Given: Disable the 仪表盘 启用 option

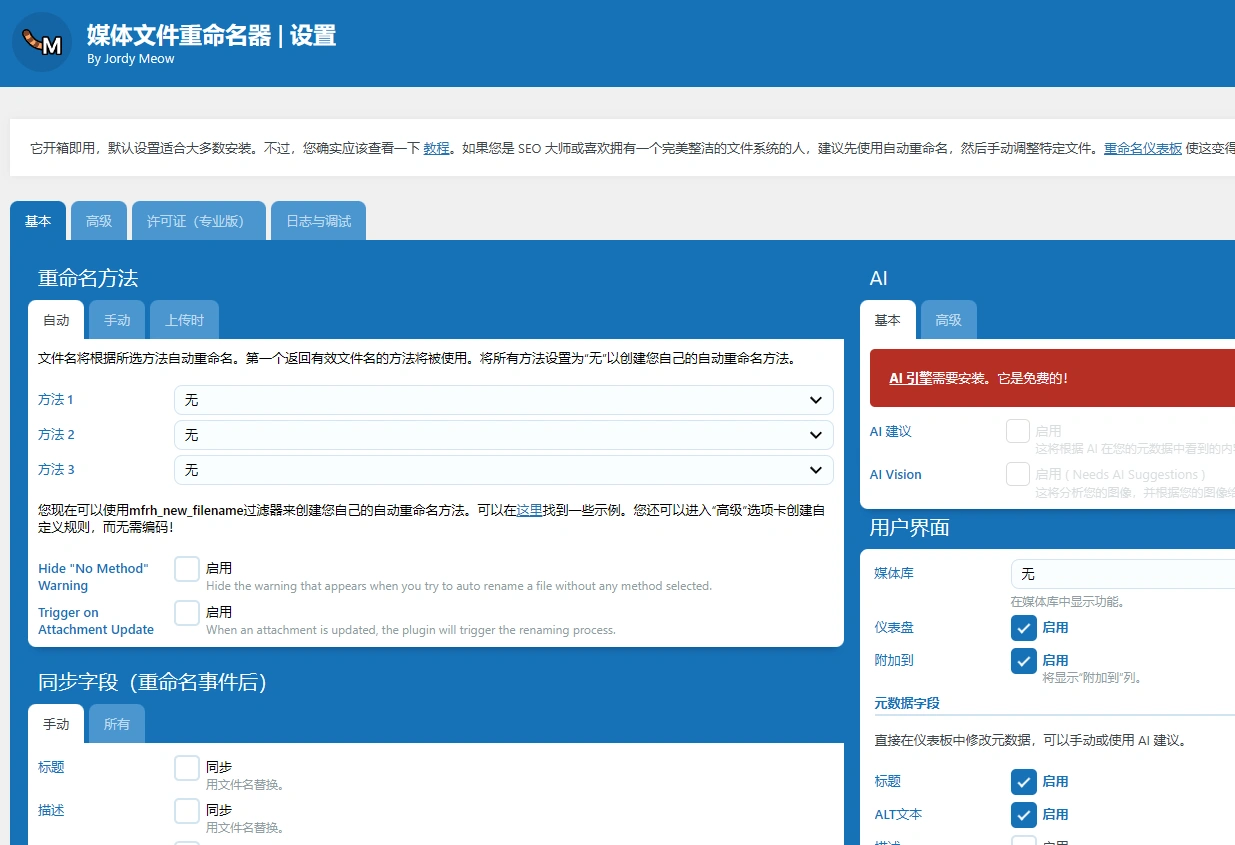Looking at the screenshot, I should [x=1023, y=628].
